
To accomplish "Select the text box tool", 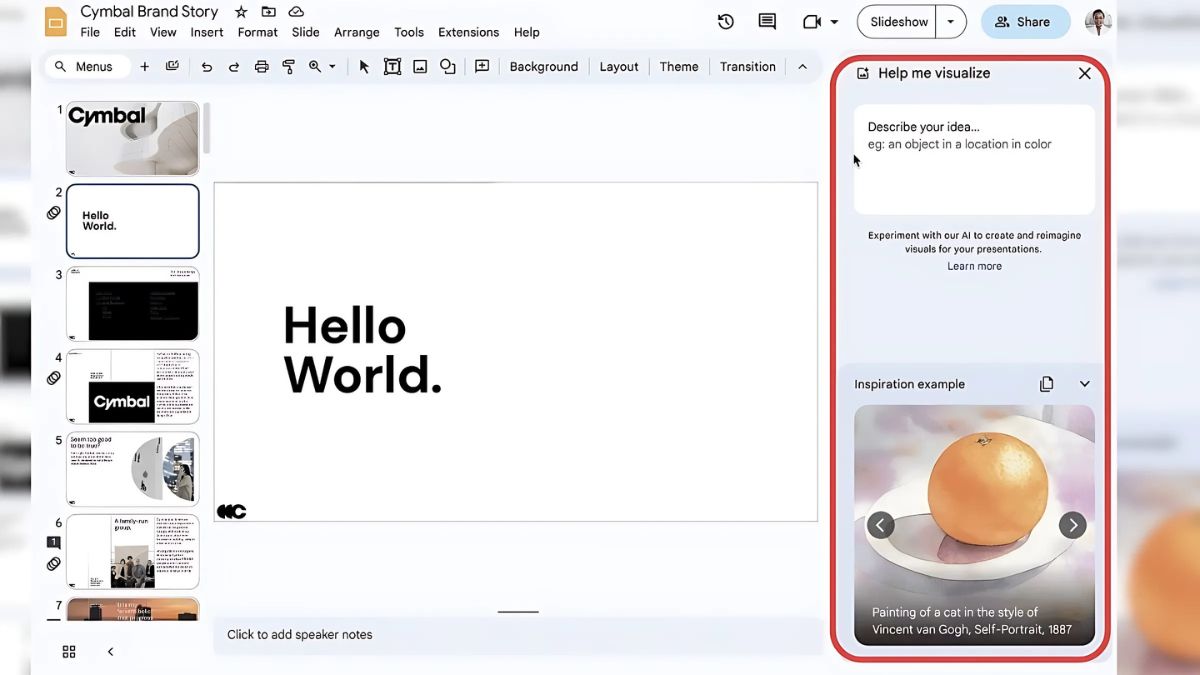I will coord(392,67).
